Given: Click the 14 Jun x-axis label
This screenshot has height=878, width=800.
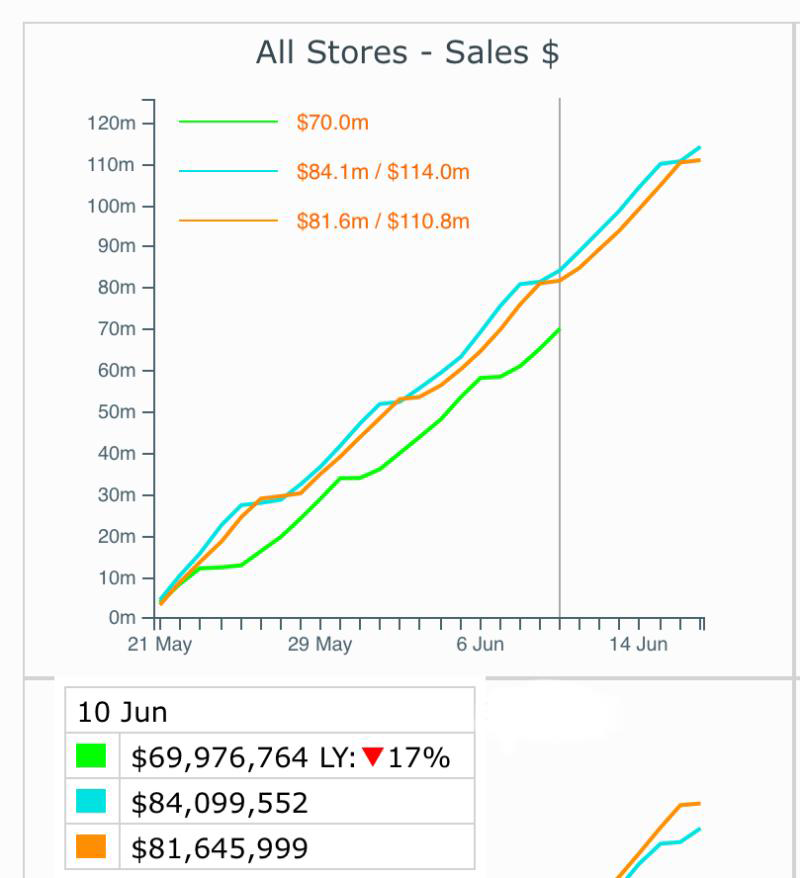Looking at the screenshot, I should click(638, 645).
